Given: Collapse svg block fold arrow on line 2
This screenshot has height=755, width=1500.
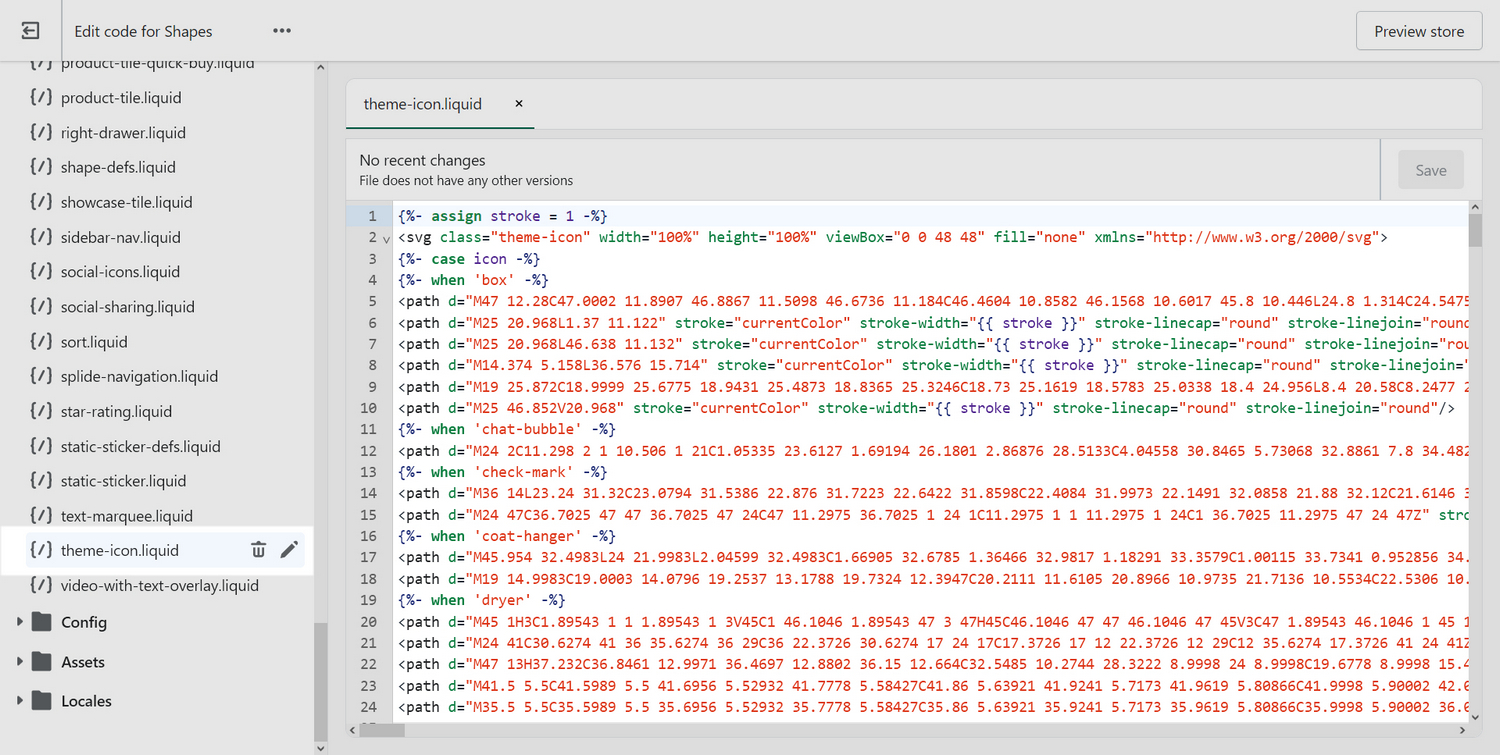Looking at the screenshot, I should 387,238.
